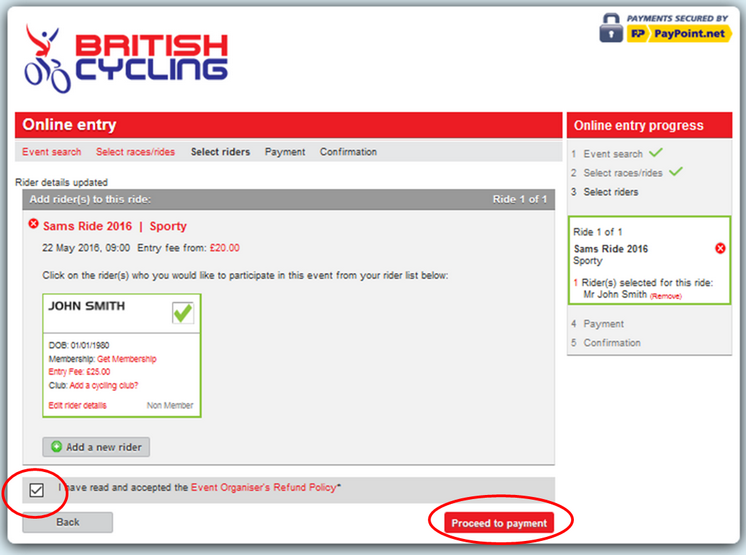
Task: Tick the refund policy acceptance checkbox
Action: [37, 490]
